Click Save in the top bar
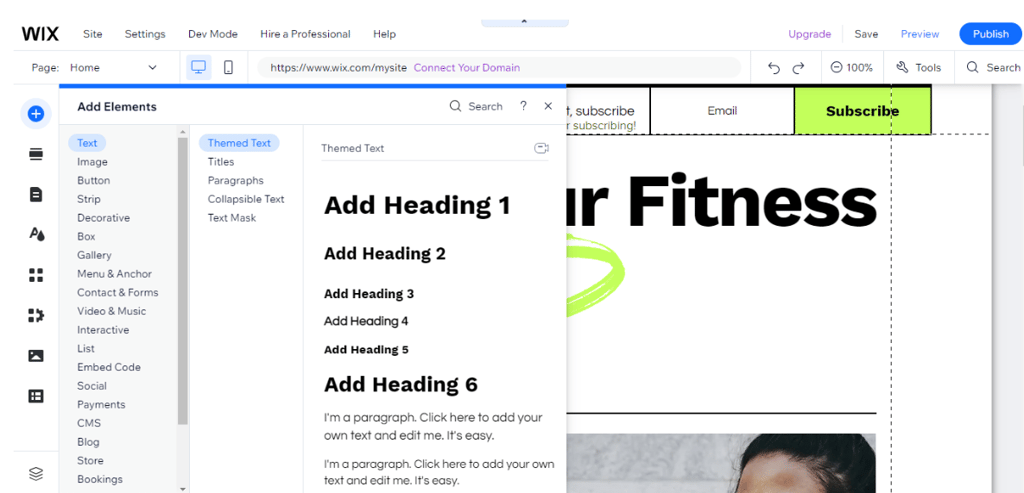The height and width of the screenshot is (493, 1024). 866,34
